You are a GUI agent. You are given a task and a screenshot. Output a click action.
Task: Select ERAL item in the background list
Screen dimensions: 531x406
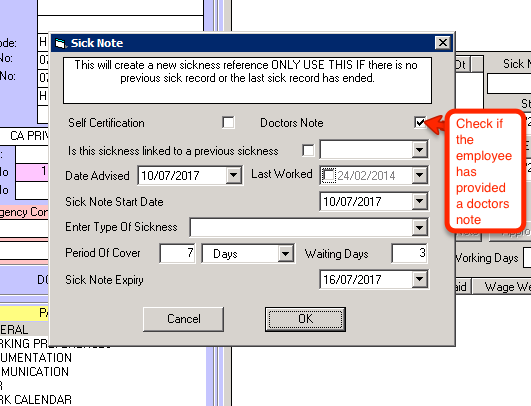click(14, 329)
